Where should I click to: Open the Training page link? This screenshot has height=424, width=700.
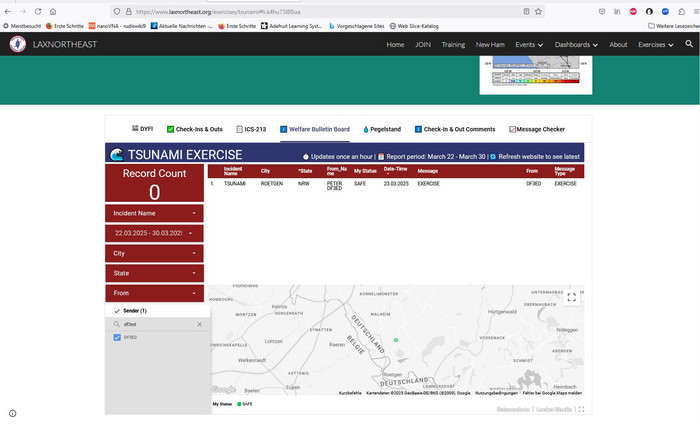pos(453,44)
